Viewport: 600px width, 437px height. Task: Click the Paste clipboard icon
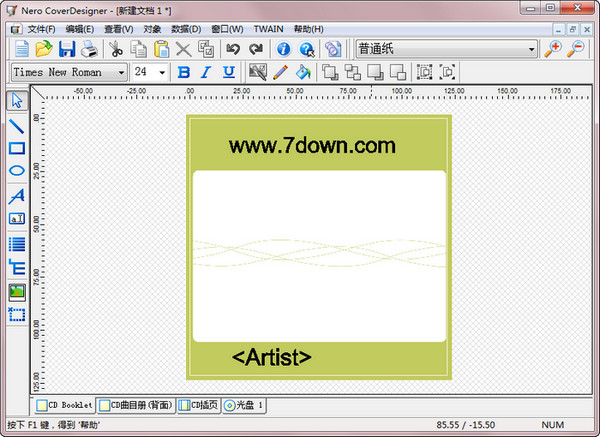point(161,49)
